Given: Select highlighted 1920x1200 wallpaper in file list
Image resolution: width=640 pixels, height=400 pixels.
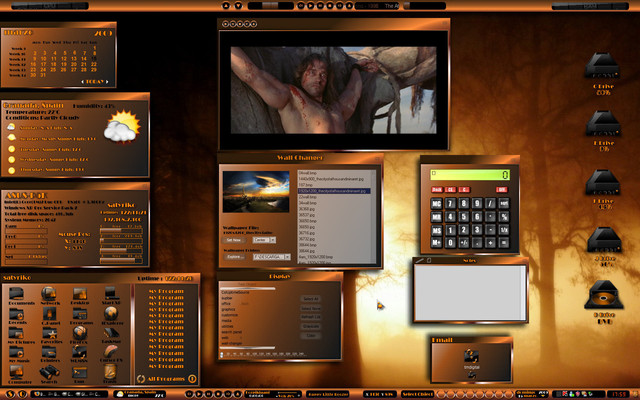Looking at the screenshot, I should 334,191.
